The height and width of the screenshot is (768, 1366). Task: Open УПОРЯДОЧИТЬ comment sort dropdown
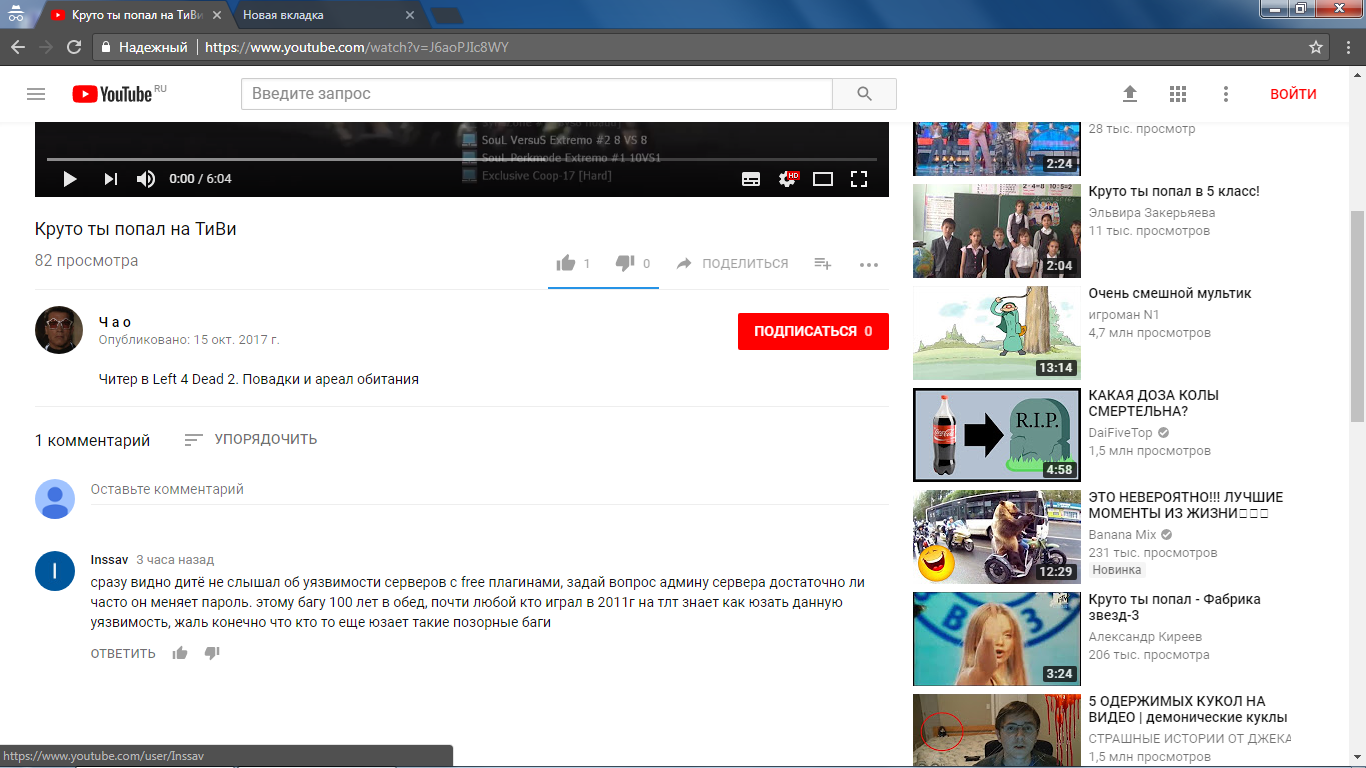click(x=250, y=439)
